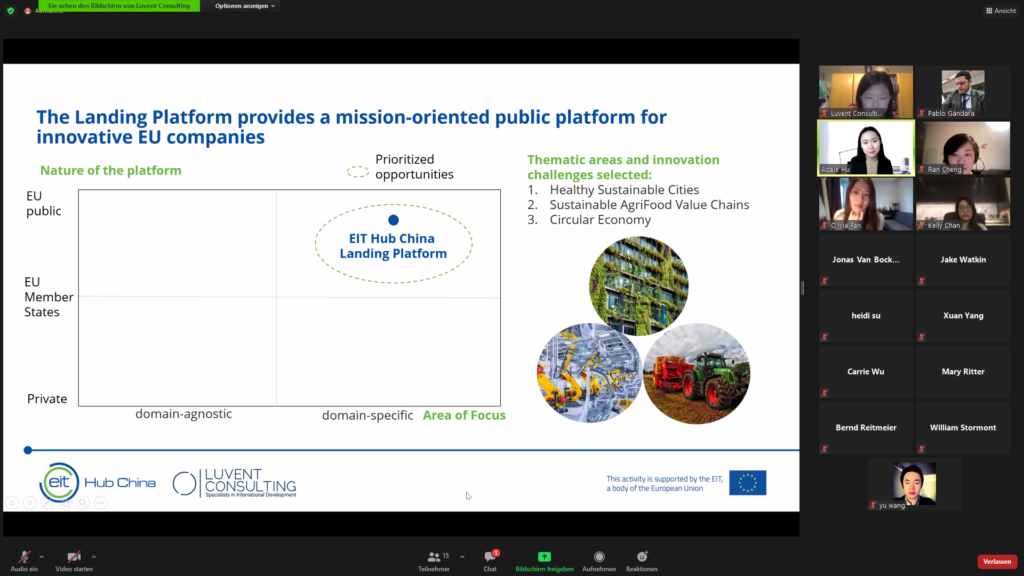Select Pablo Gandara's video thumbnail
Image resolution: width=1024 pixels, height=576 pixels.
tap(963, 92)
